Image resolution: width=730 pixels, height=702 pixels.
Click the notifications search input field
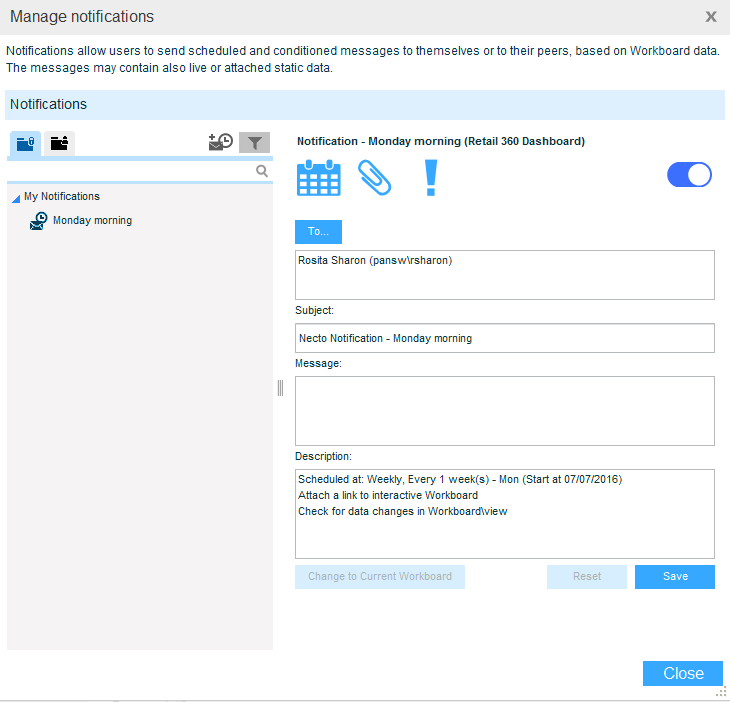click(x=130, y=171)
